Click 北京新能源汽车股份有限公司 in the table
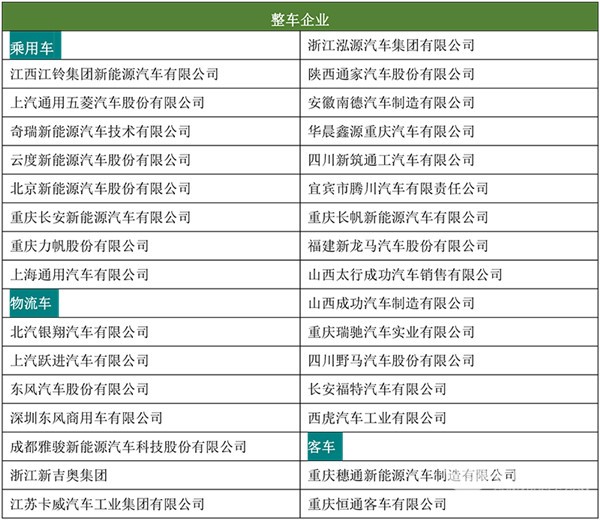Image resolution: width=600 pixels, height=520 pixels. click(x=100, y=188)
